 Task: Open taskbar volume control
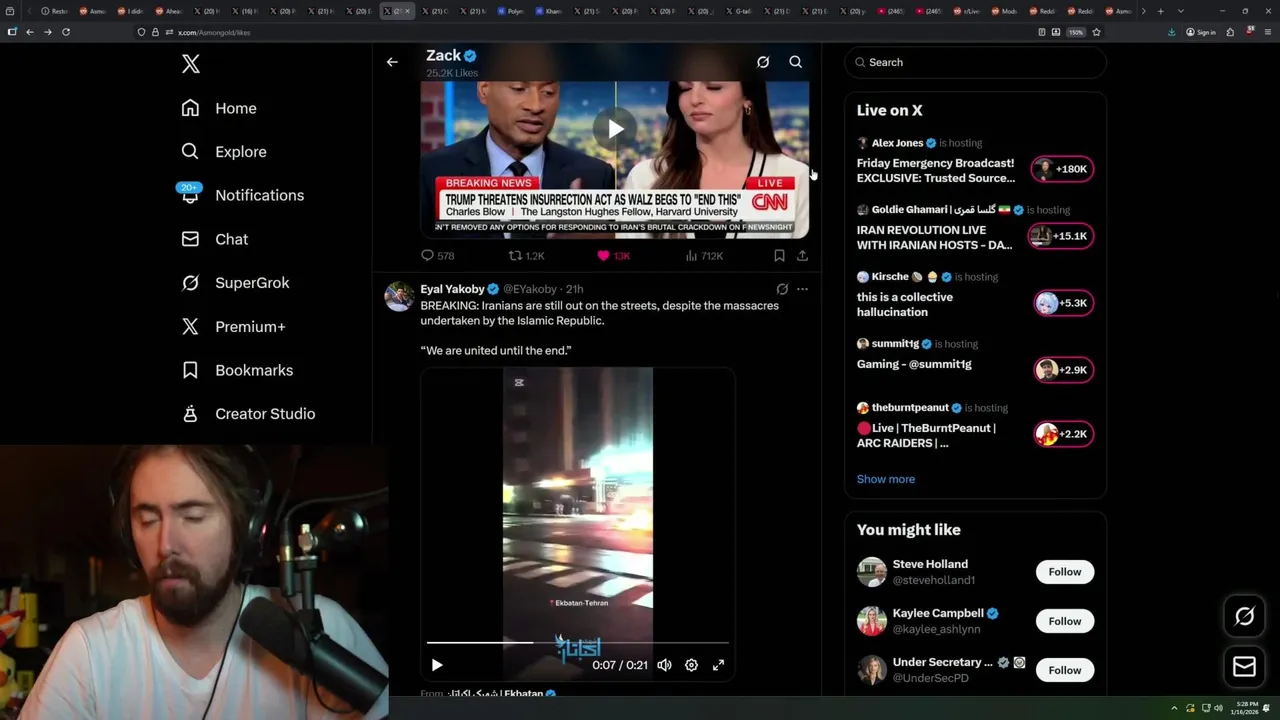click(1218, 708)
